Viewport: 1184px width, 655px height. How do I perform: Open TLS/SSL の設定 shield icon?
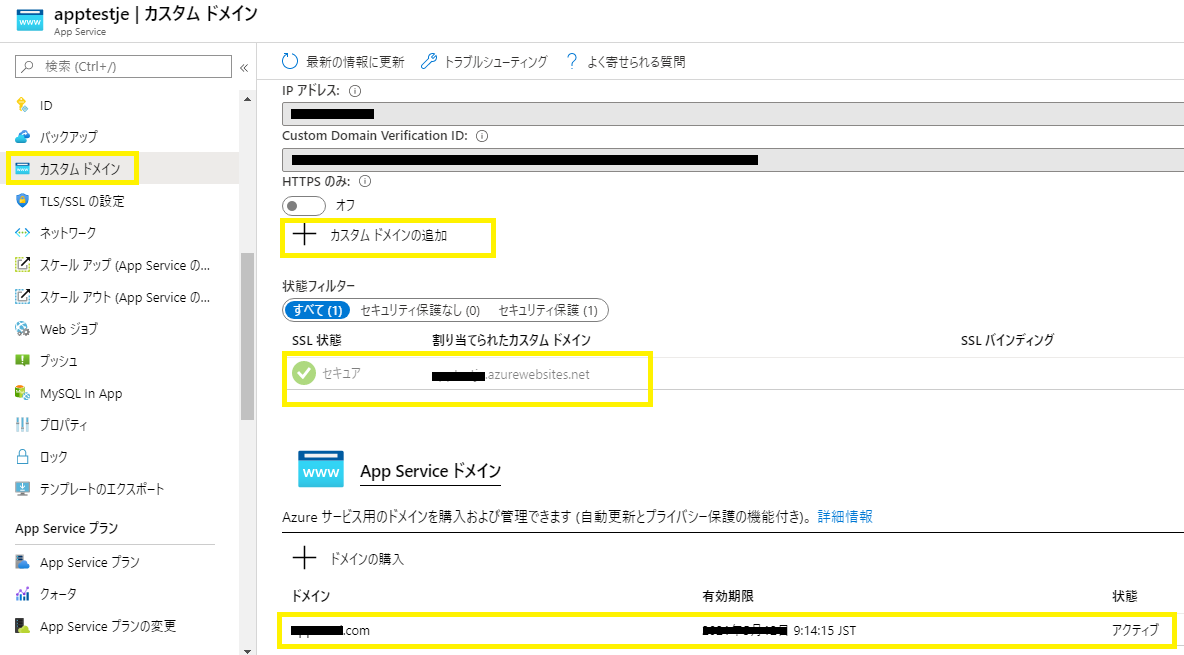[23, 201]
